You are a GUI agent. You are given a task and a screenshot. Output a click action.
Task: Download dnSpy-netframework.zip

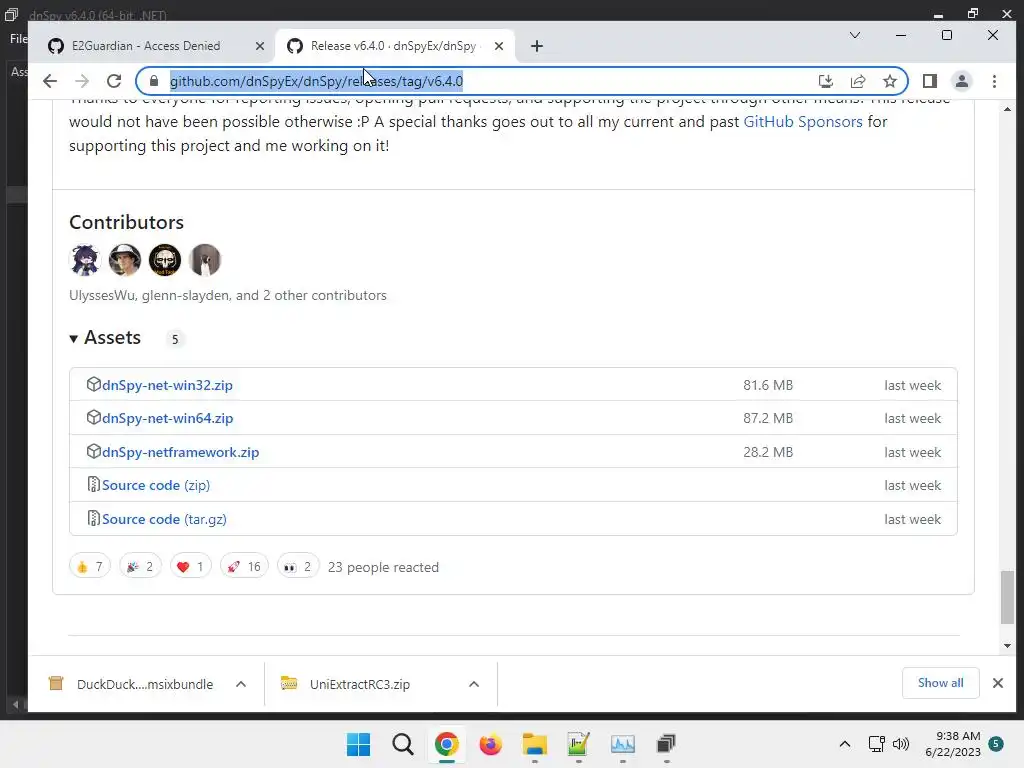click(x=180, y=452)
